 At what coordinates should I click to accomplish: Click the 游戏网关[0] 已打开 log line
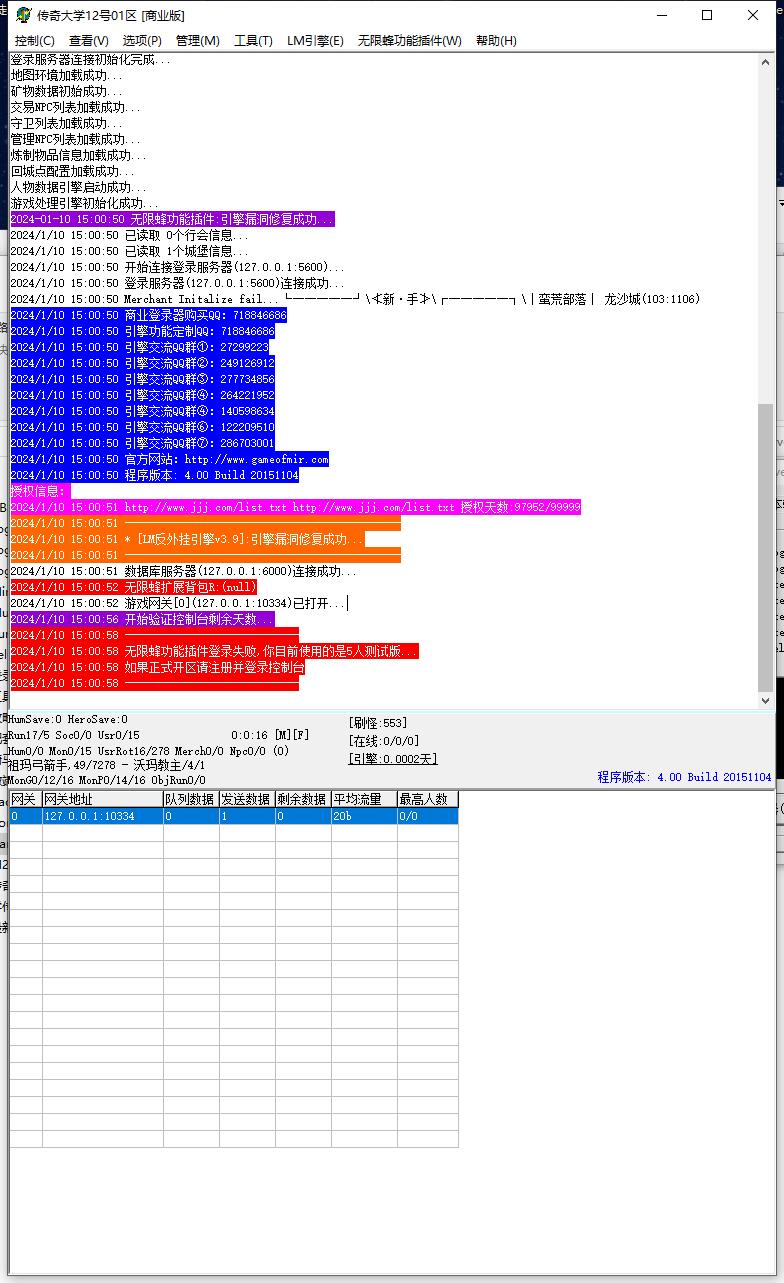178,603
